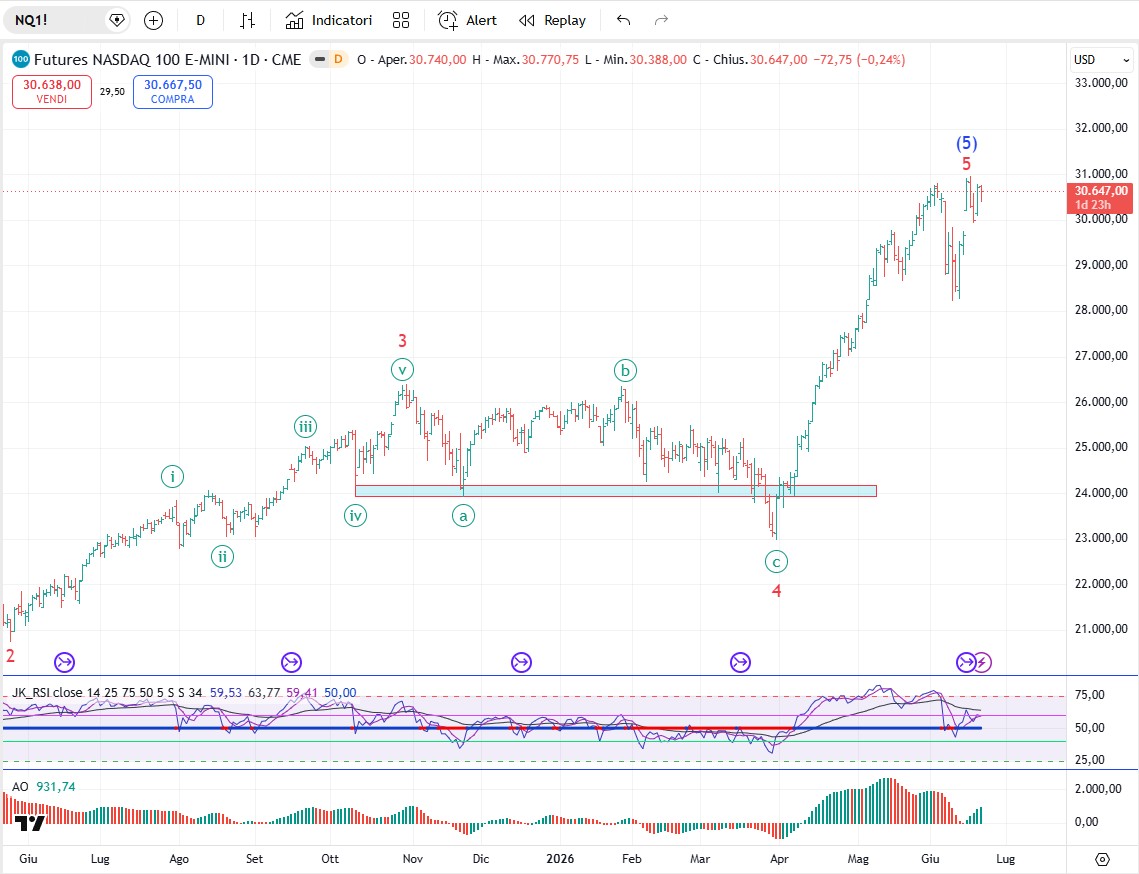Open chart settings gear on time axis
Viewport: 1139px width, 874px height.
pos(1102,859)
